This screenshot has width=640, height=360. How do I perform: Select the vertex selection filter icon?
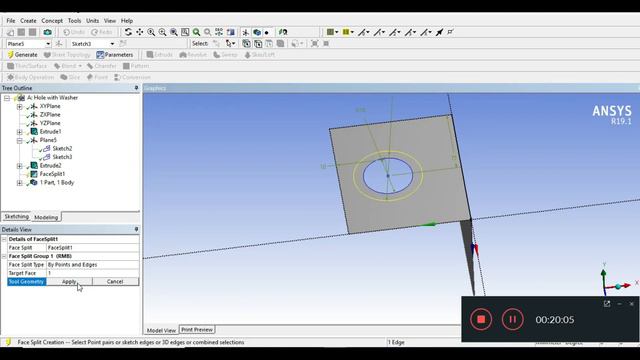[247, 43]
